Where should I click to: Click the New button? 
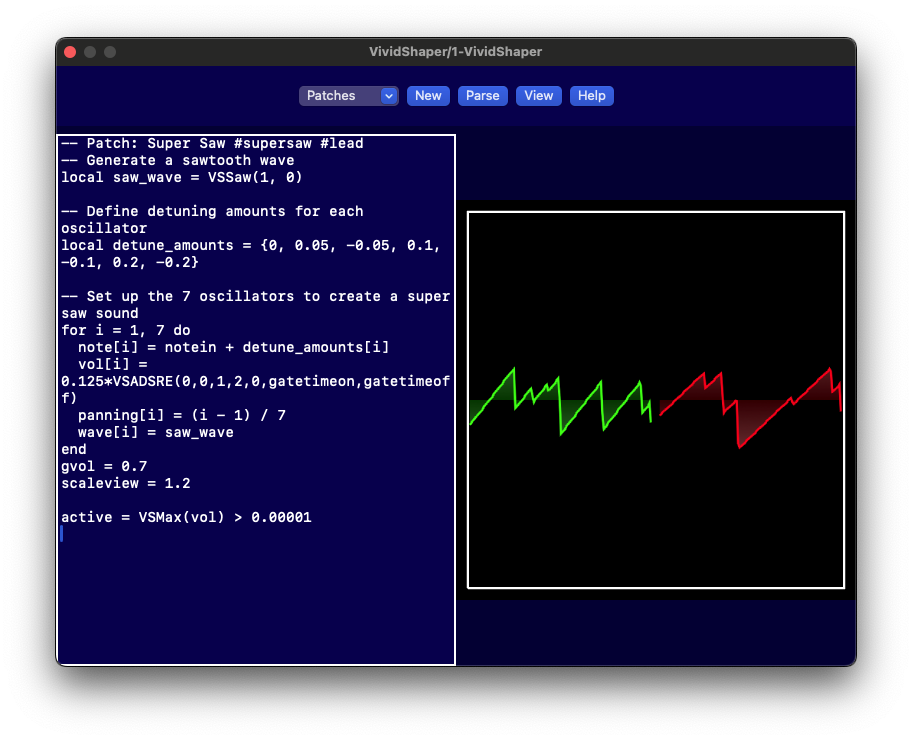click(428, 96)
